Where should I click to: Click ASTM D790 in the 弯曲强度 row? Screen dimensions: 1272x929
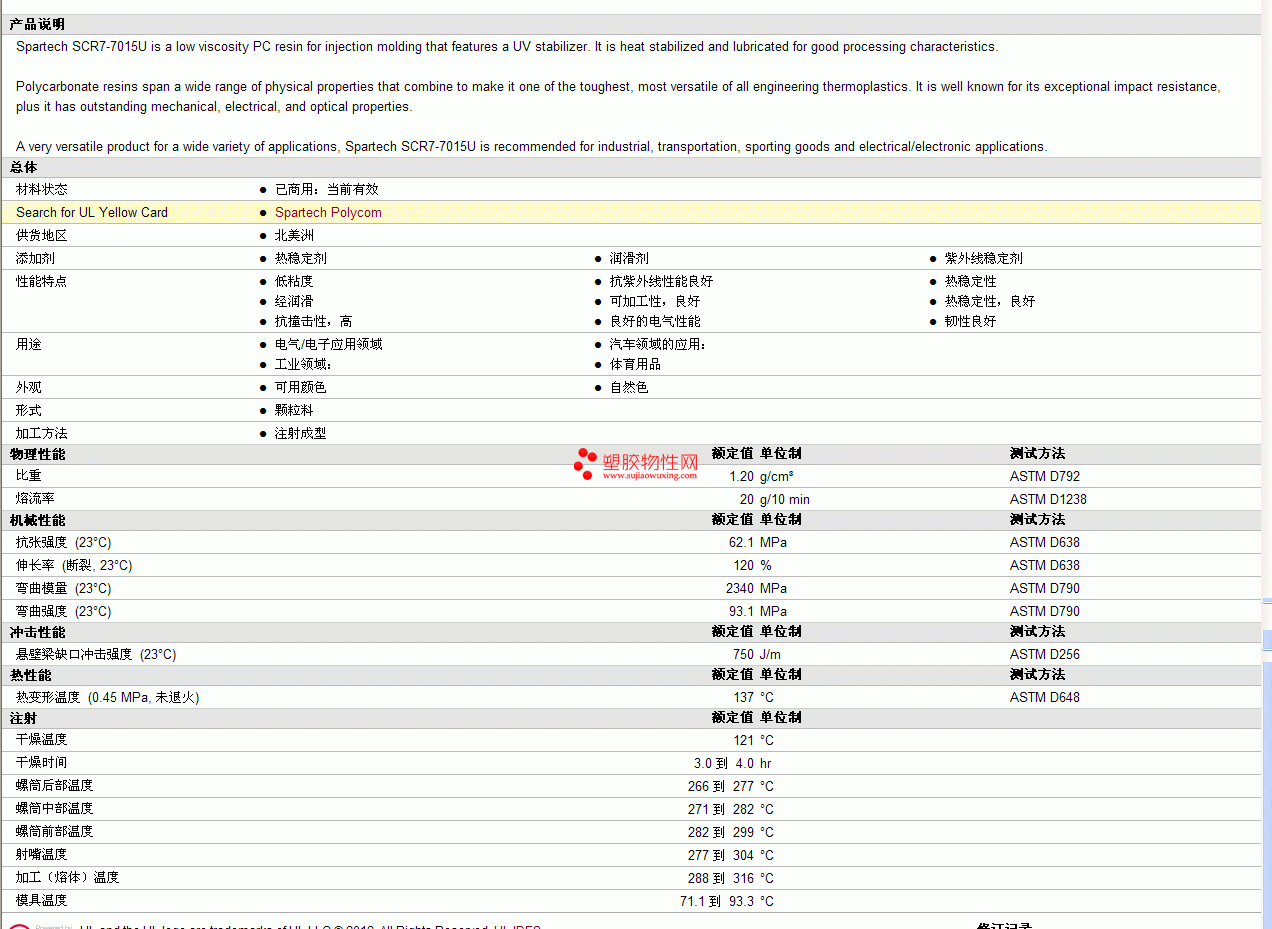[x=1045, y=611]
